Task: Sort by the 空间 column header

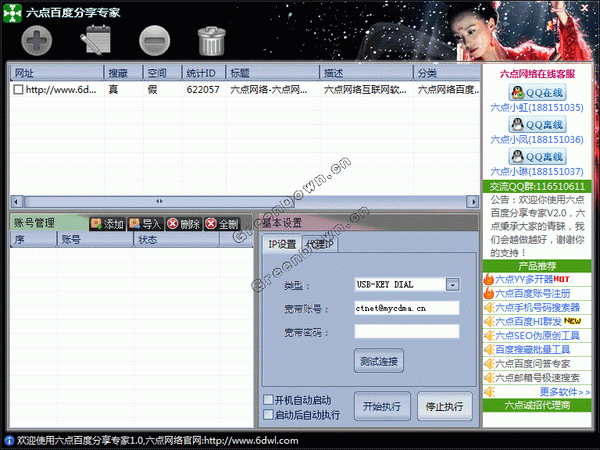Action: pyautogui.click(x=162, y=73)
